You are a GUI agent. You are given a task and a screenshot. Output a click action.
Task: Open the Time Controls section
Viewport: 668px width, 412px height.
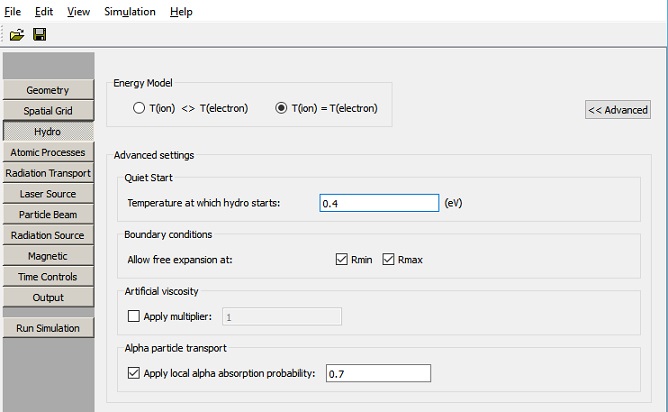click(x=48, y=277)
